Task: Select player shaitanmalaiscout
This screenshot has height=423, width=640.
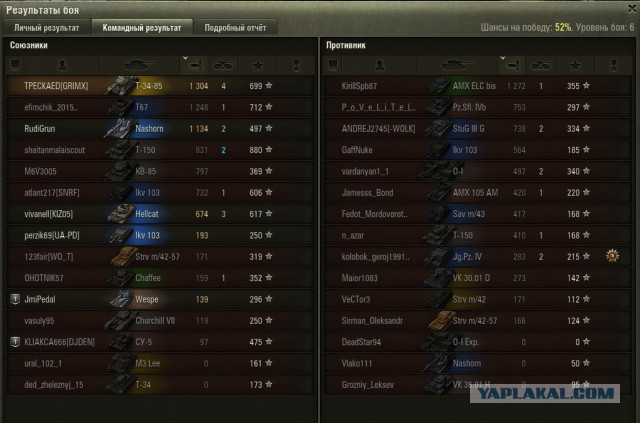Action: click(55, 150)
